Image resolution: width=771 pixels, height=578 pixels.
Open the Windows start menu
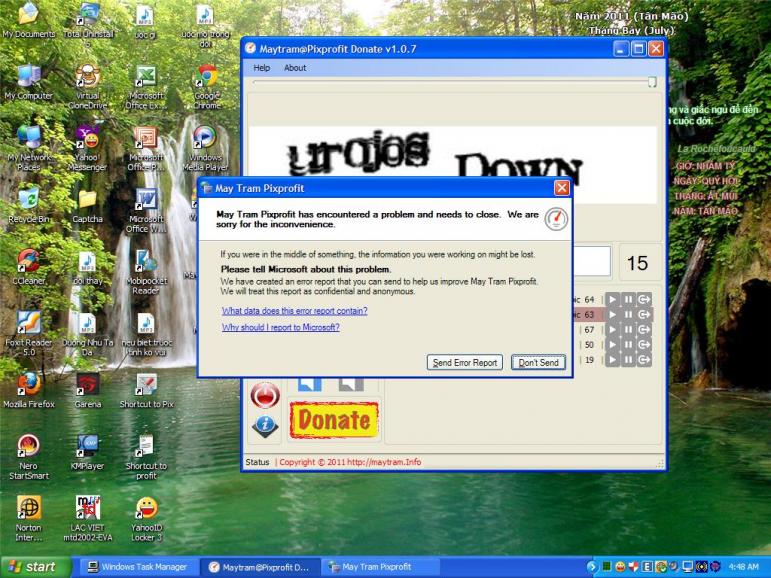click(35, 567)
